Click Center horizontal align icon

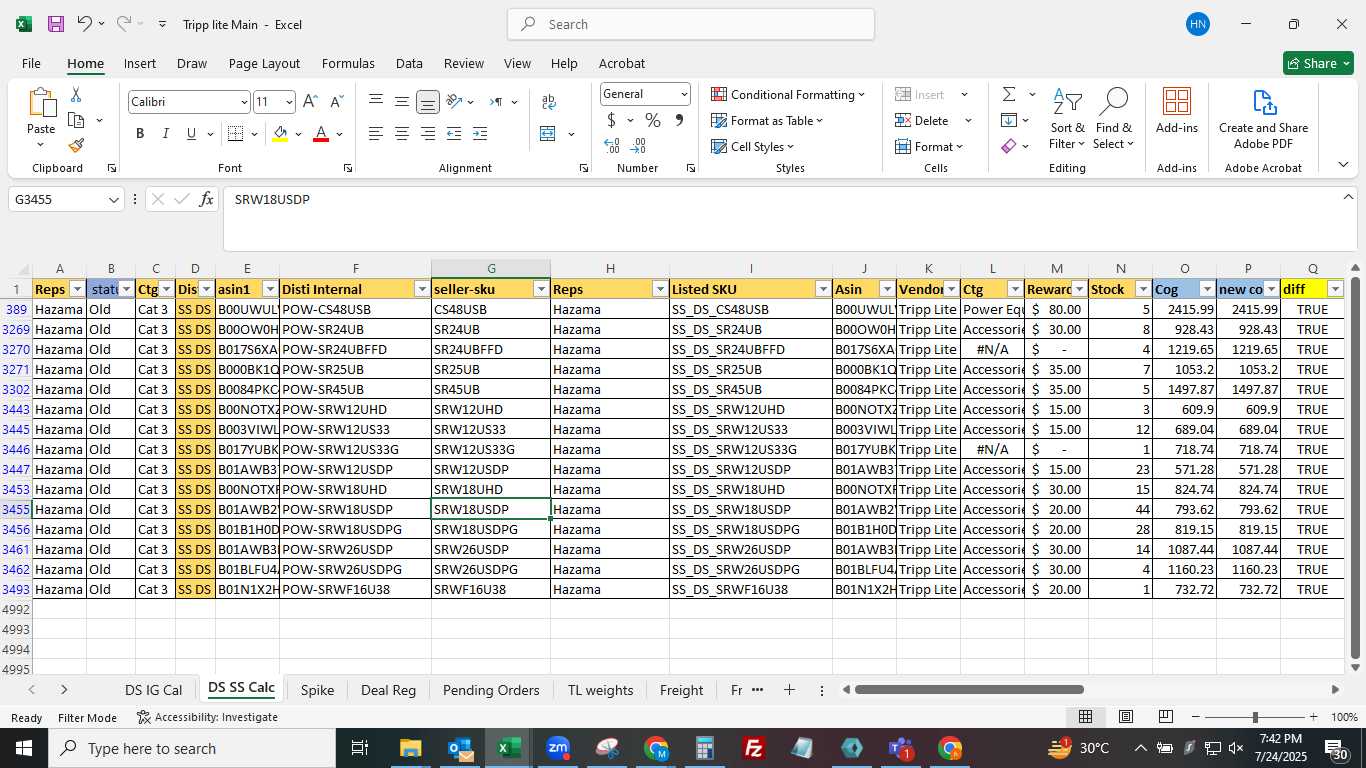[x=402, y=134]
